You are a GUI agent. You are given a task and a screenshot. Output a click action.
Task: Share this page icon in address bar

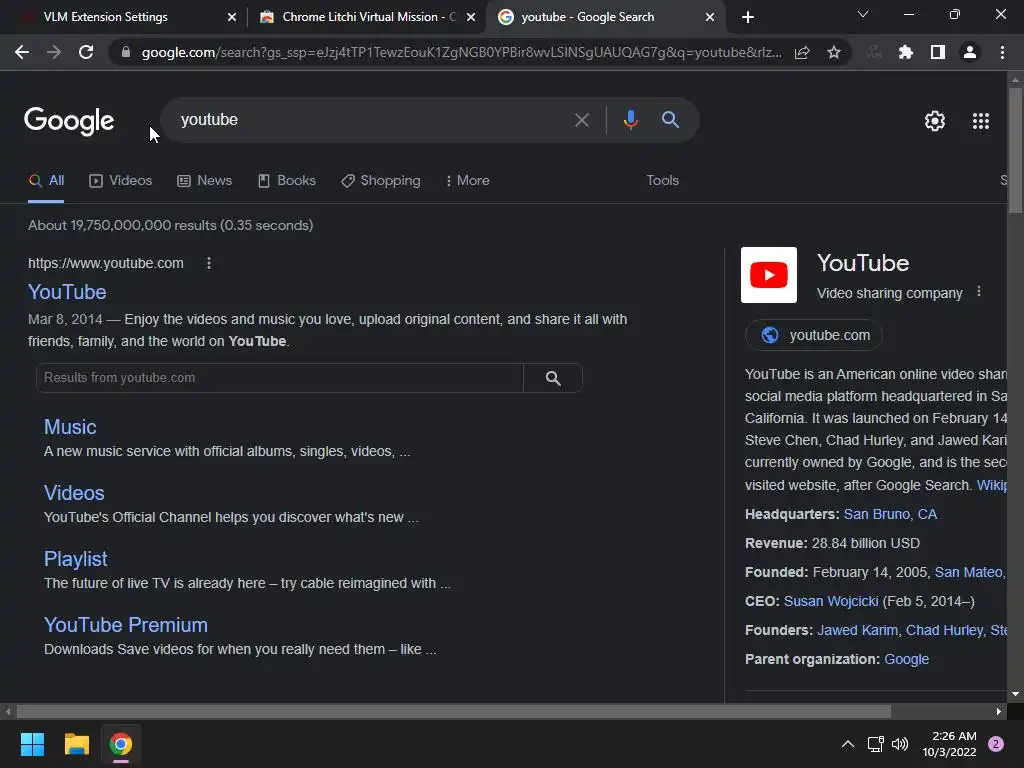tap(802, 52)
